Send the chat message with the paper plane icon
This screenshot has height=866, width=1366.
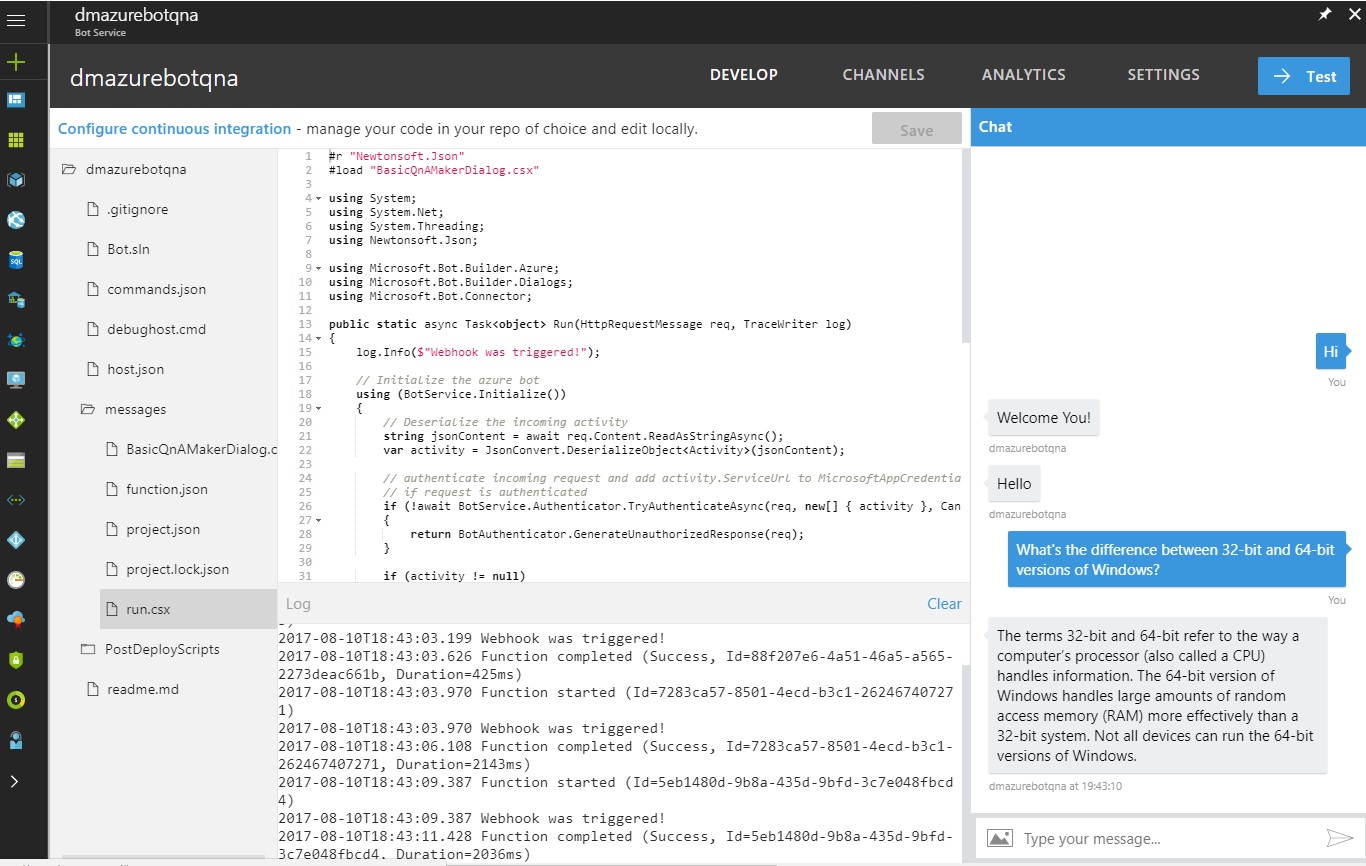click(x=1341, y=838)
